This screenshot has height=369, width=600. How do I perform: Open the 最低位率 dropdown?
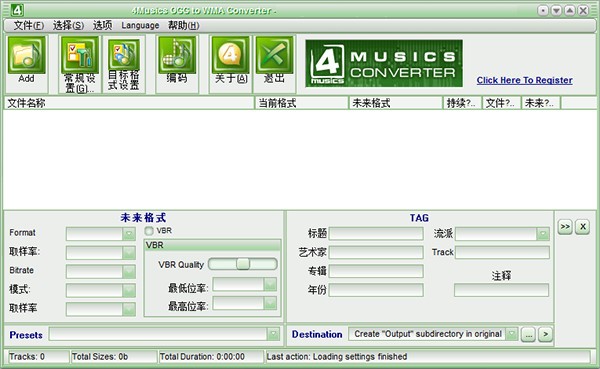pos(270,284)
